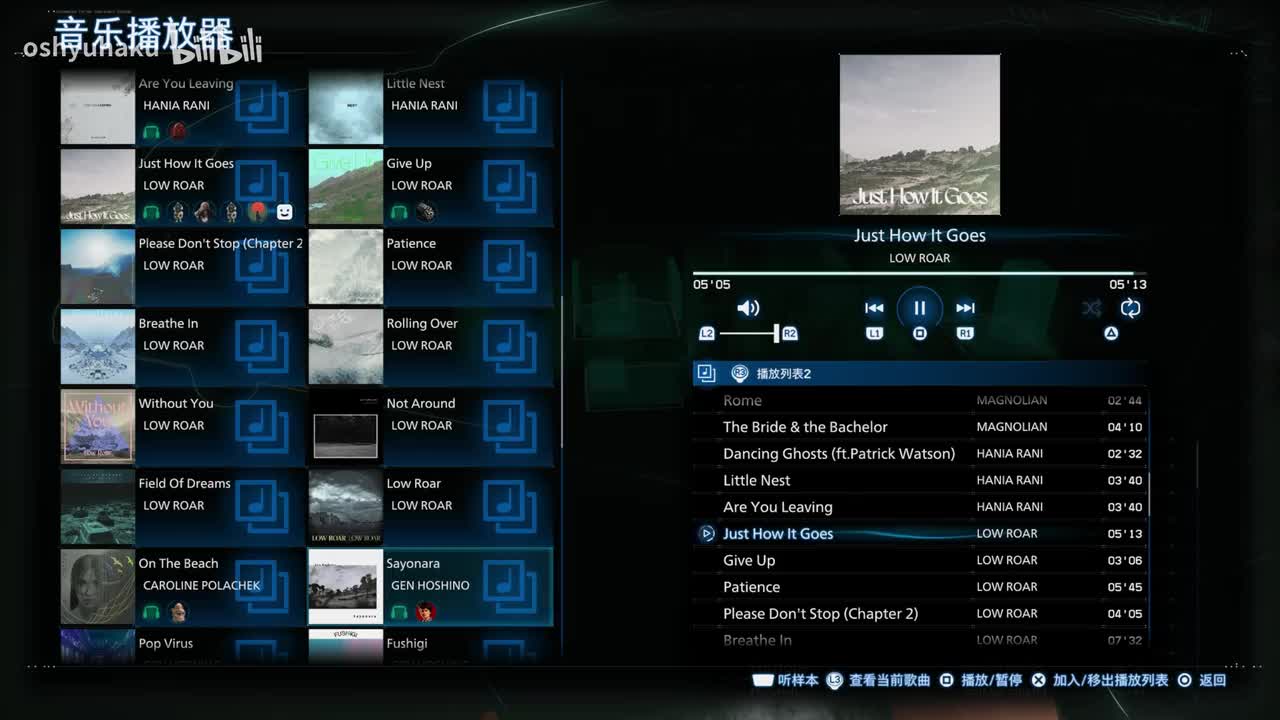Viewport: 1280px width, 720px height.
Task: Click the L1 button glyph under previous track
Action: tap(874, 333)
